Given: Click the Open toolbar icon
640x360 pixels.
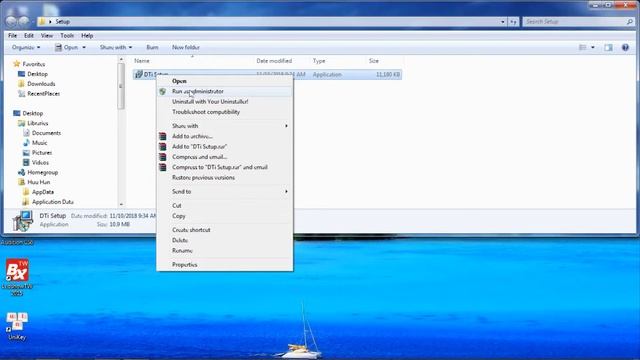Looking at the screenshot, I should click(x=58, y=47).
